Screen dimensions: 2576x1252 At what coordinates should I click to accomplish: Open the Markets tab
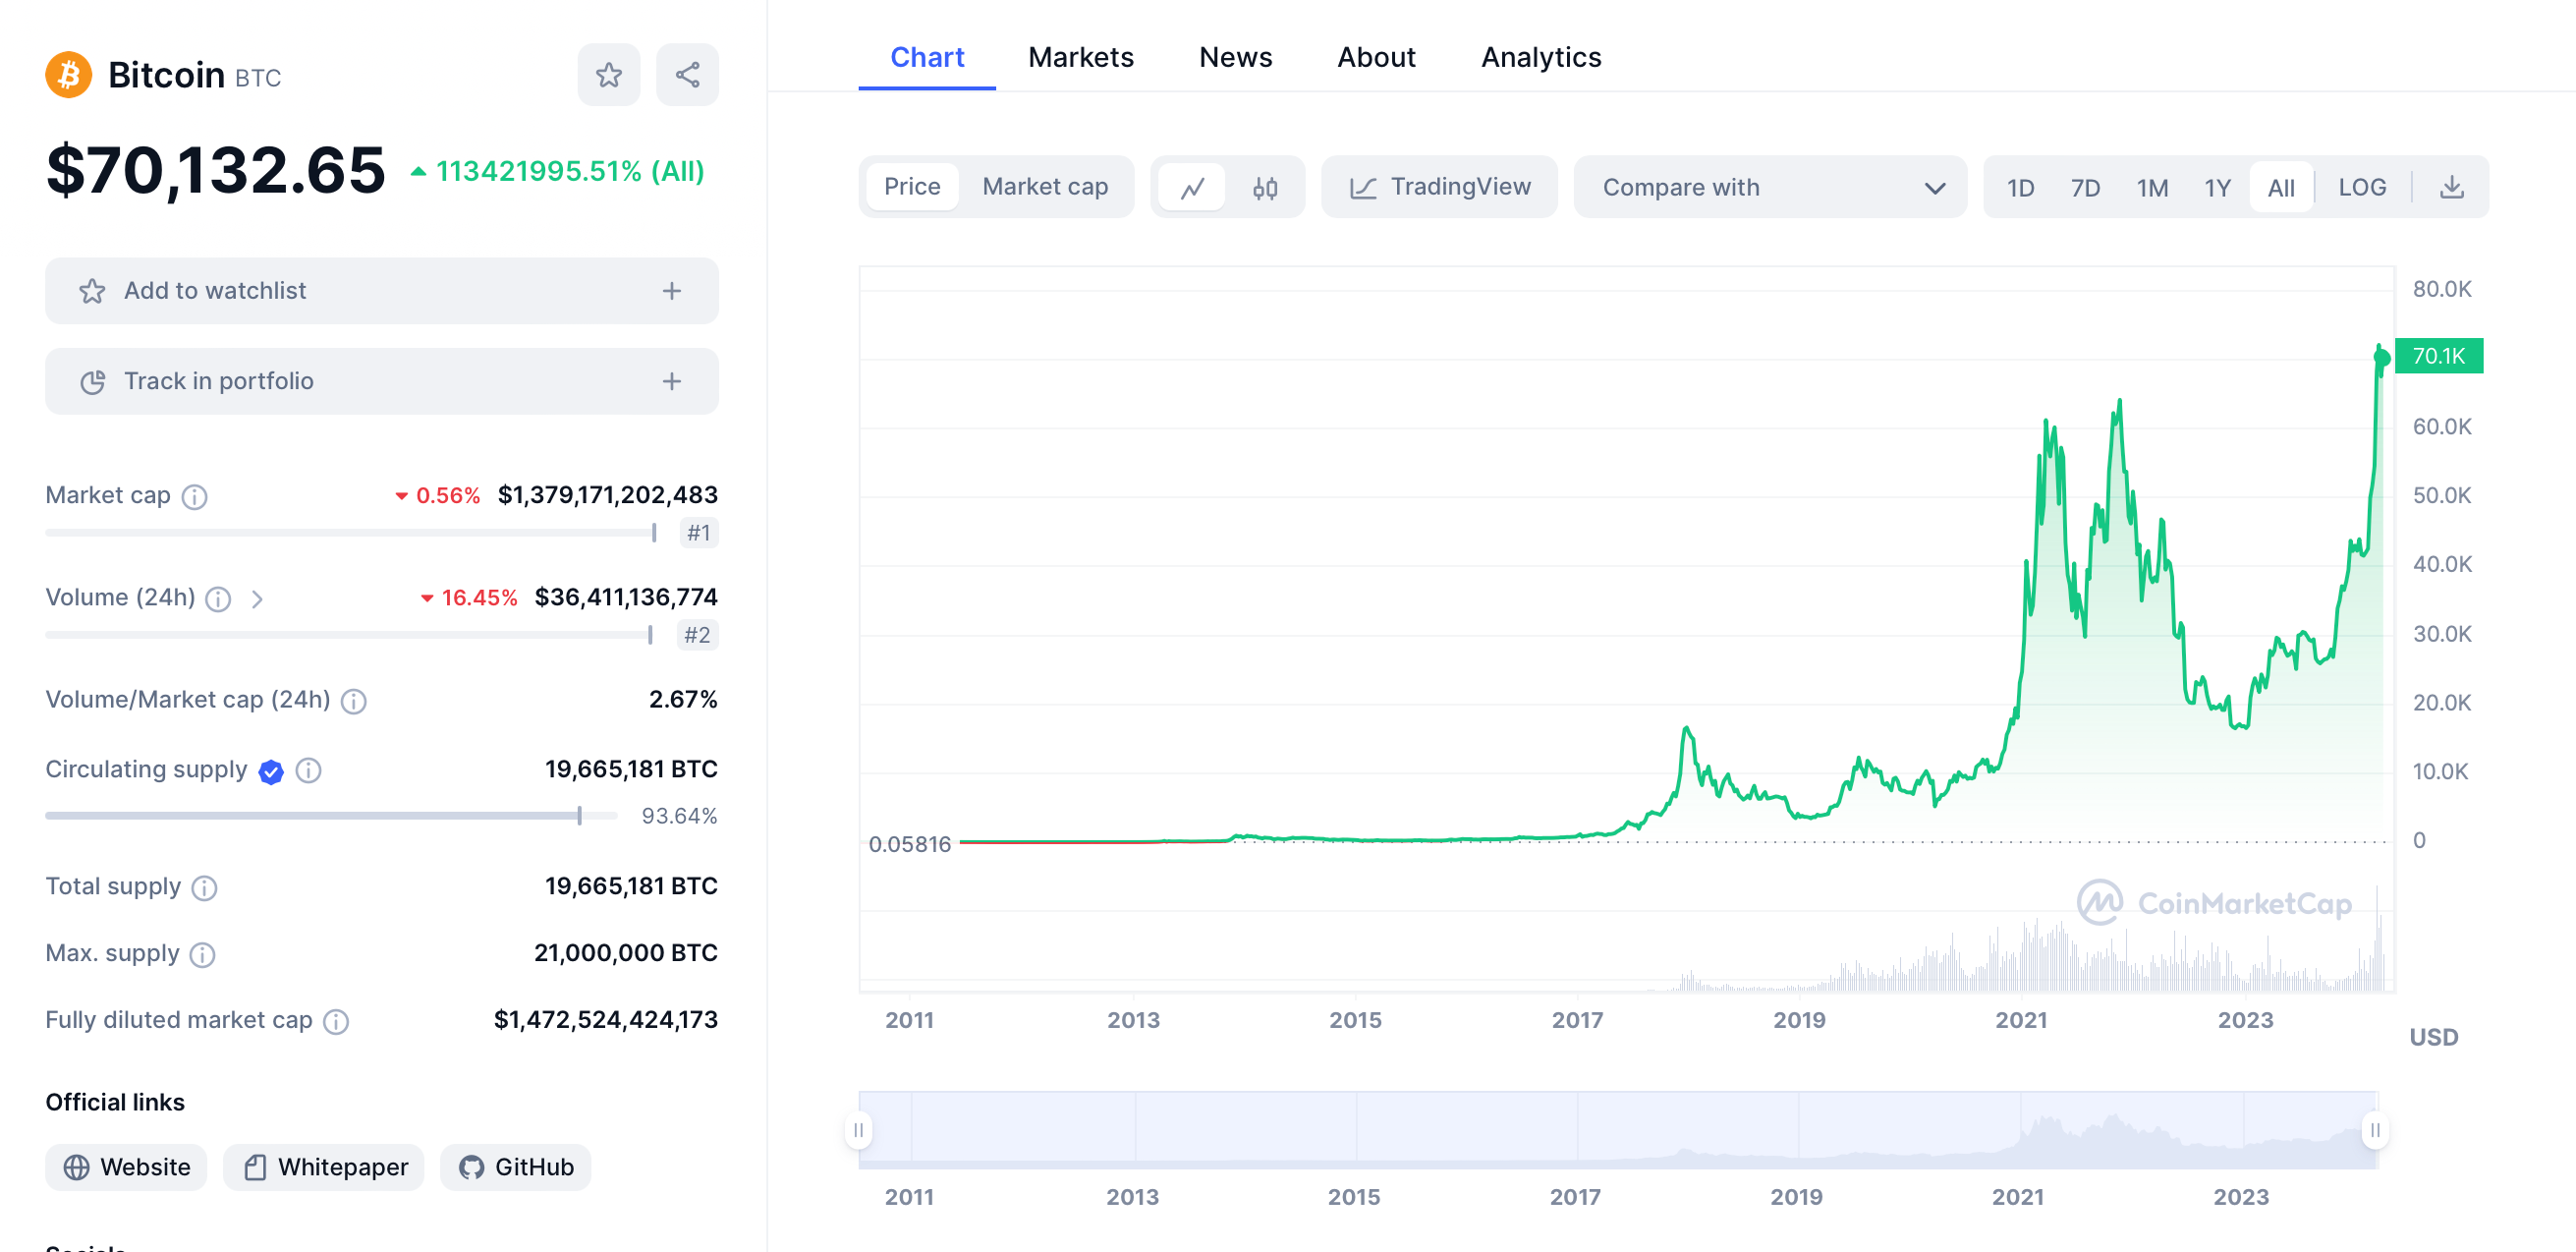click(x=1080, y=57)
